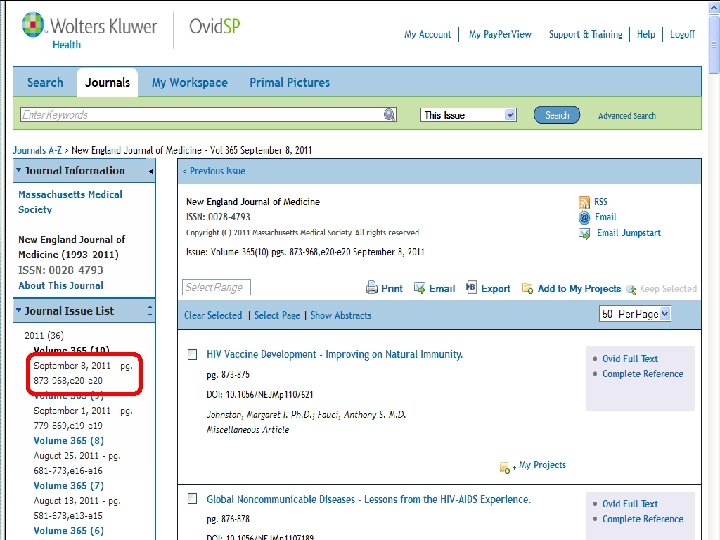The width and height of the screenshot is (720, 540).
Task: Open My Account link
Action: pyautogui.click(x=428, y=34)
